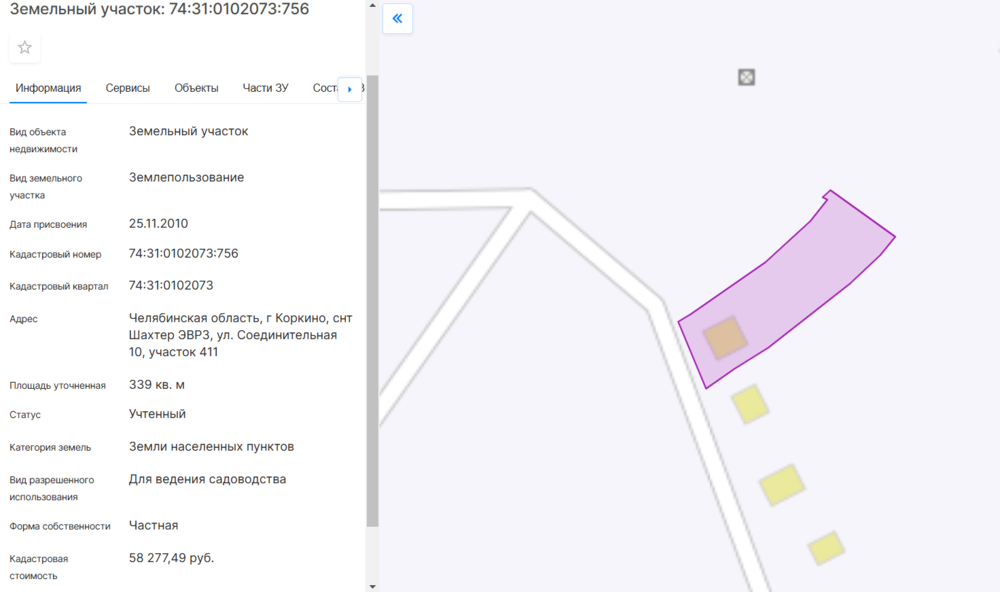Click the cadastral quarter value 74:31:0102073
Image resolution: width=1000 pixels, height=592 pixels.
(x=171, y=285)
